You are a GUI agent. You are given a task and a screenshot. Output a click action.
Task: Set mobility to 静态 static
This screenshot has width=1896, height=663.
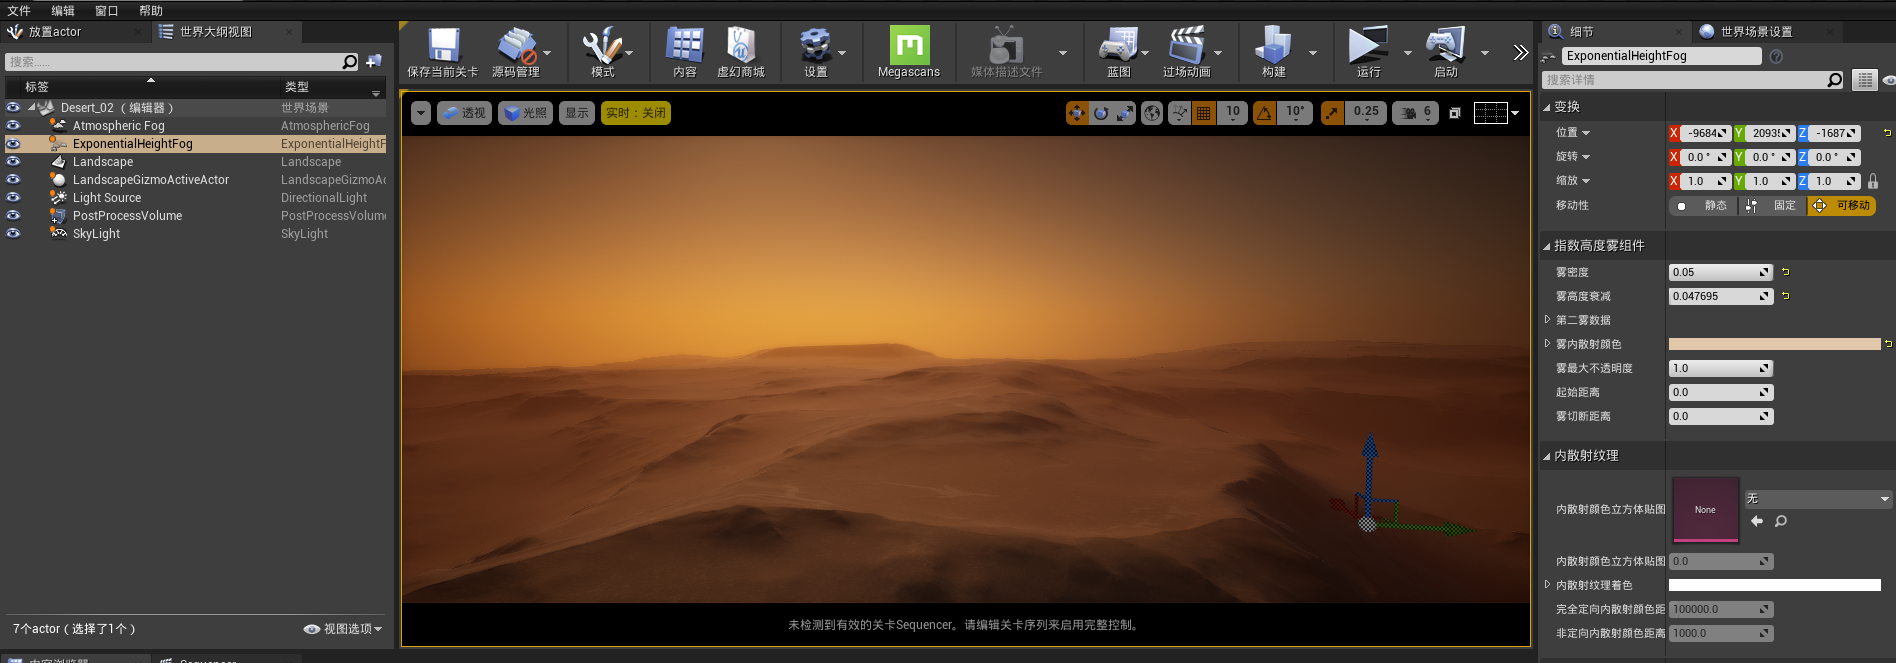coord(1704,205)
